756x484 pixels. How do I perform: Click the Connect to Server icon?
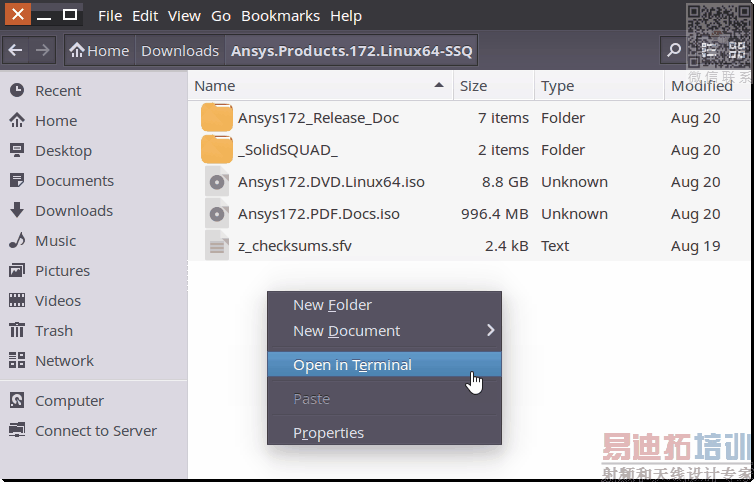[x=17, y=430]
